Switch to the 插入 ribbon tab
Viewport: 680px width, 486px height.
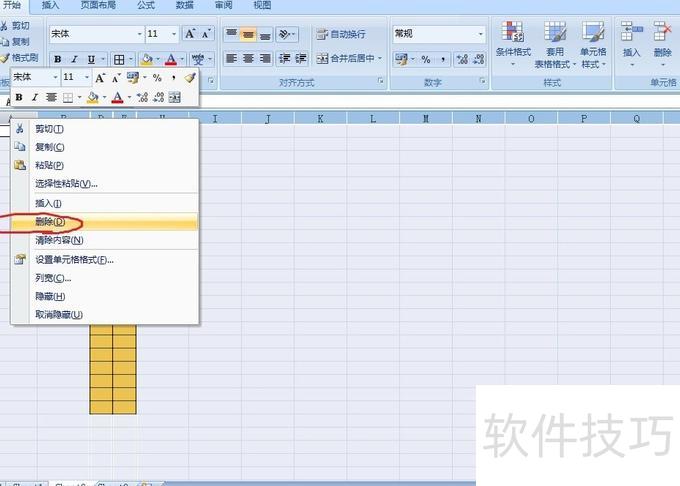coord(50,5)
